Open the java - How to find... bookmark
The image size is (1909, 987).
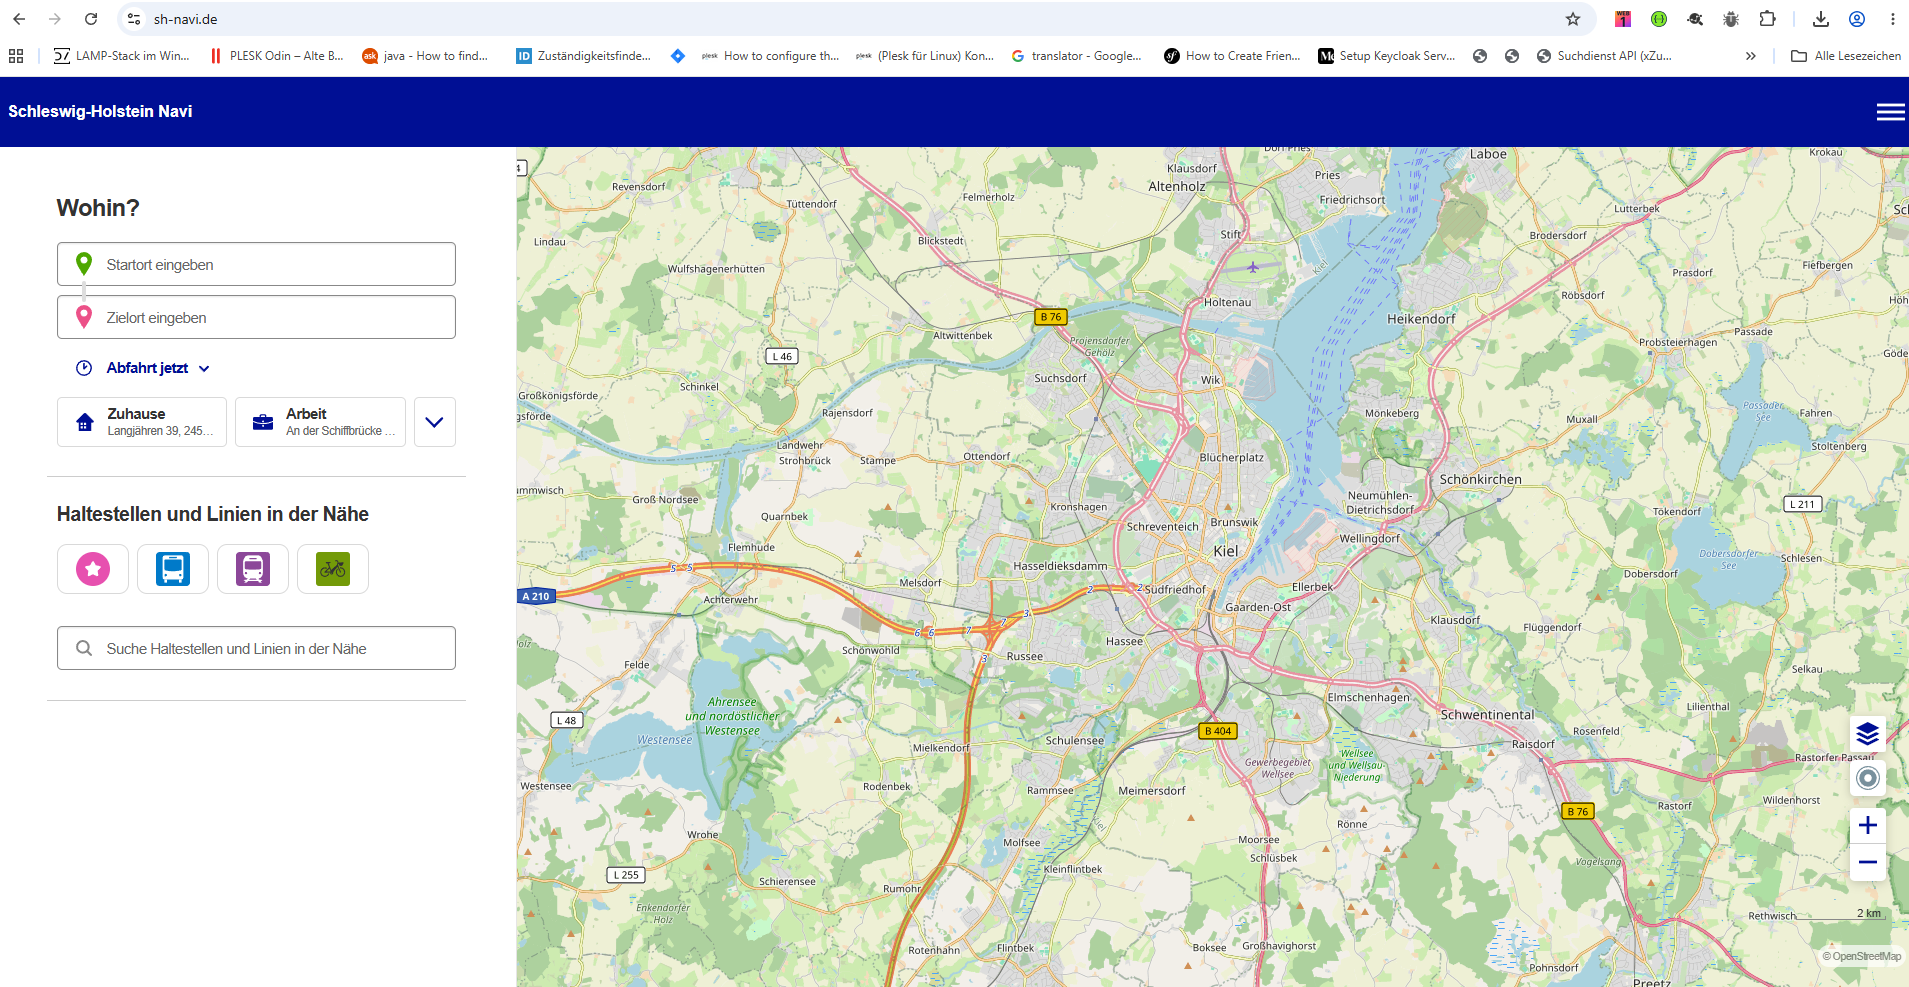coord(426,56)
